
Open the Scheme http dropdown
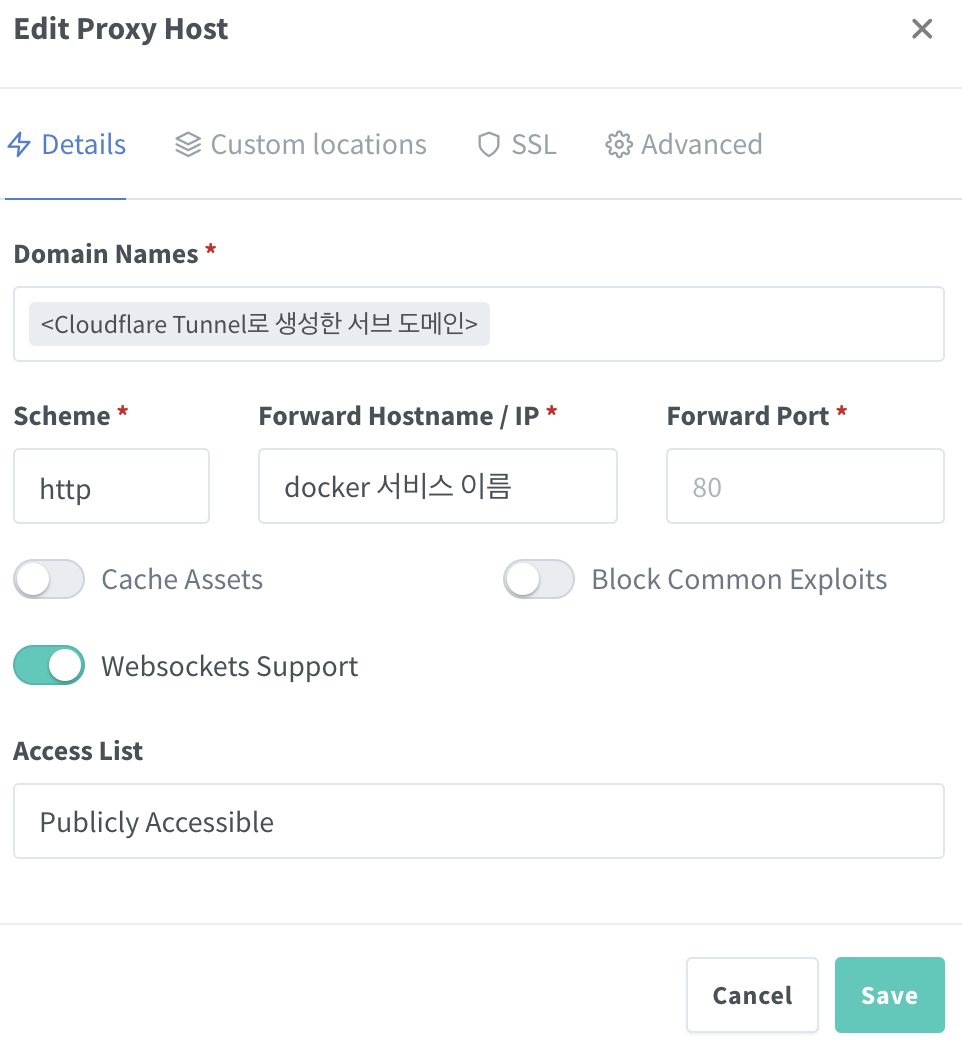point(111,487)
